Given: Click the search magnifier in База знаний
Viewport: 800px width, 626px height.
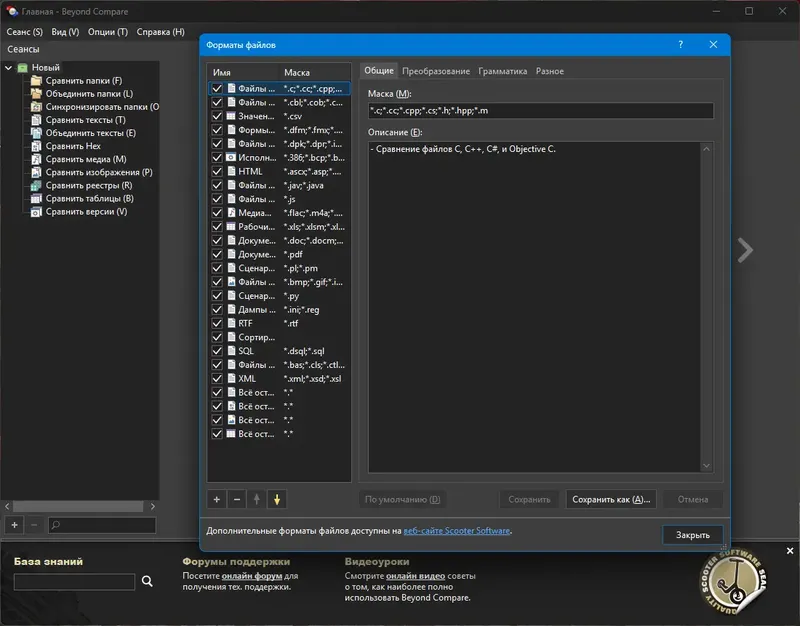Looking at the screenshot, I should coord(147,581).
